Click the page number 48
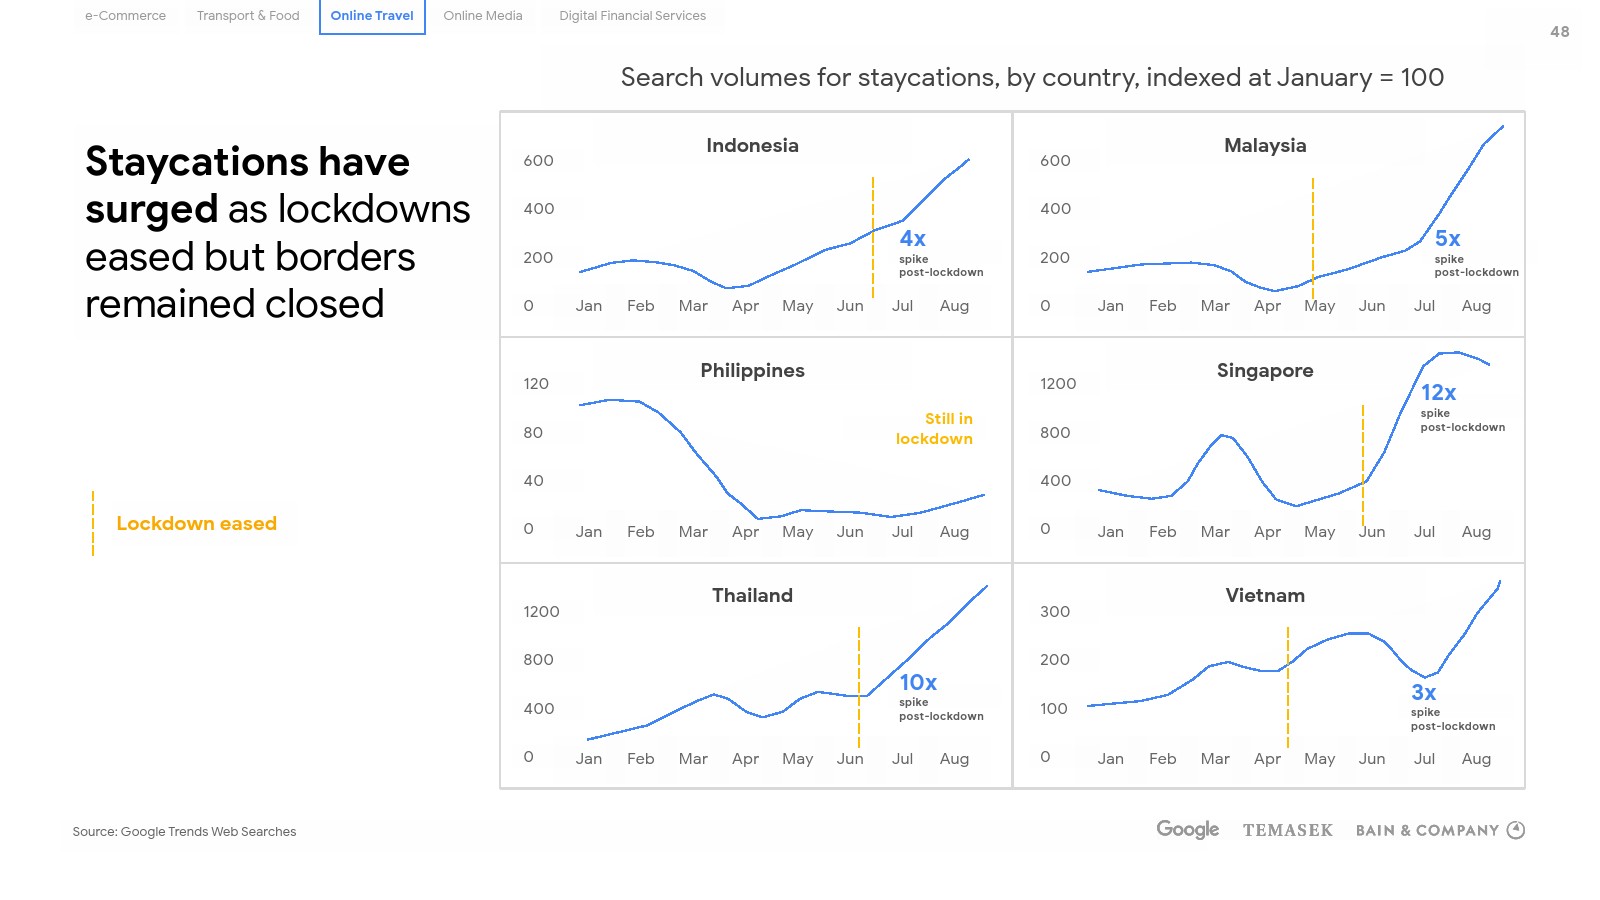Image resolution: width=1600 pixels, height=900 pixels. (x=1559, y=32)
